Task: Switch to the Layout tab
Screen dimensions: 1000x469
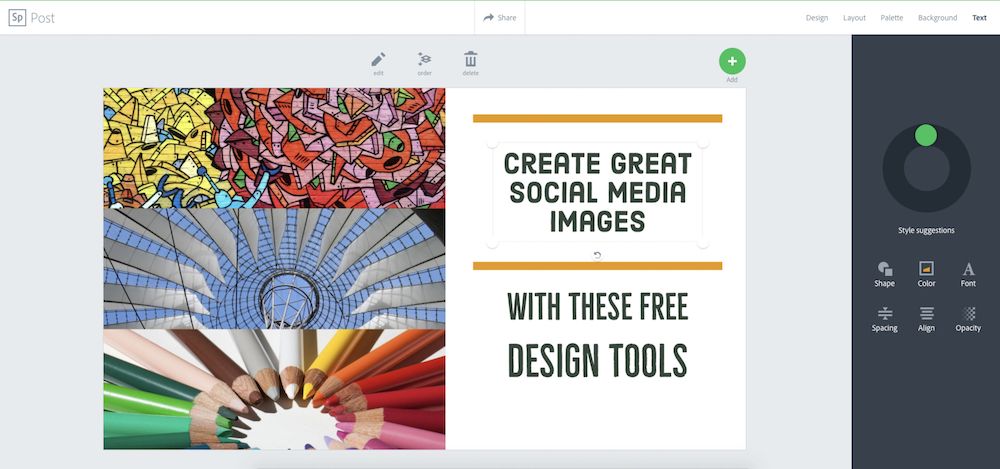Action: [854, 18]
